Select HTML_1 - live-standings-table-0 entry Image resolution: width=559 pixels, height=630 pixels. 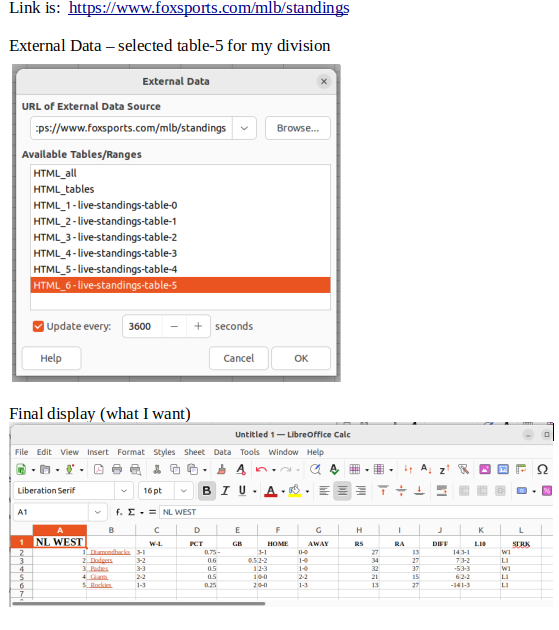point(180,205)
